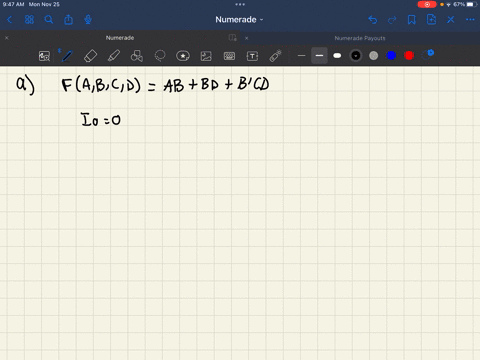Viewport: 480px width, 360px height.
Task: Go back with the left chevron
Action: [9, 20]
